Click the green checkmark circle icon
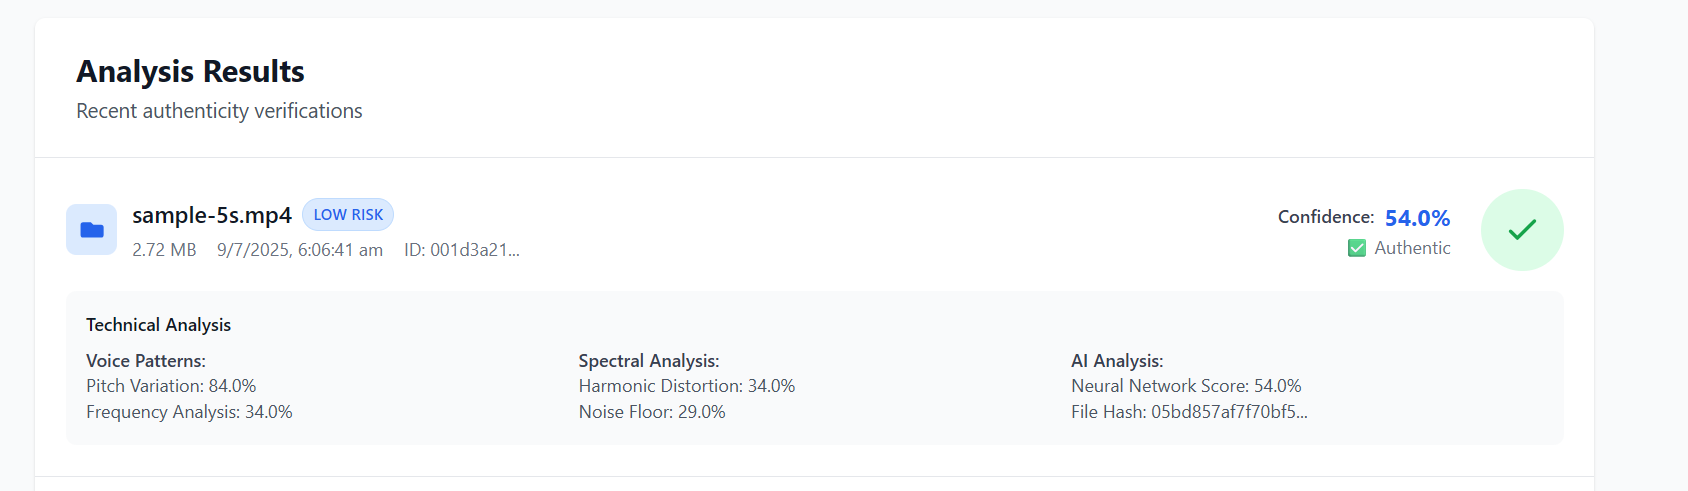The height and width of the screenshot is (491, 1688). click(1521, 230)
